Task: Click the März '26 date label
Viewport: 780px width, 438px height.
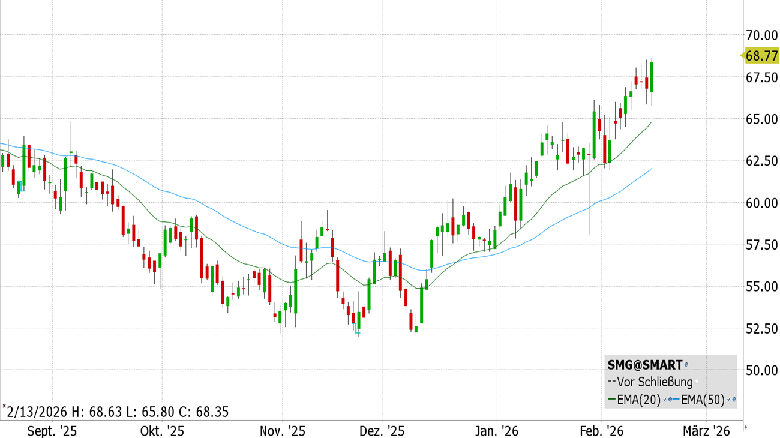Action: coord(706,431)
